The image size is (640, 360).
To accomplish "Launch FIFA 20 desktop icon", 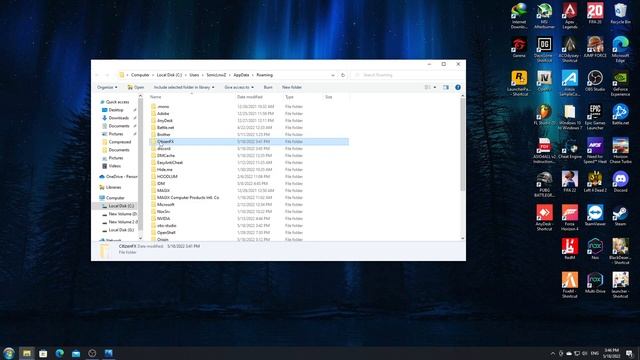I will 595,13.
